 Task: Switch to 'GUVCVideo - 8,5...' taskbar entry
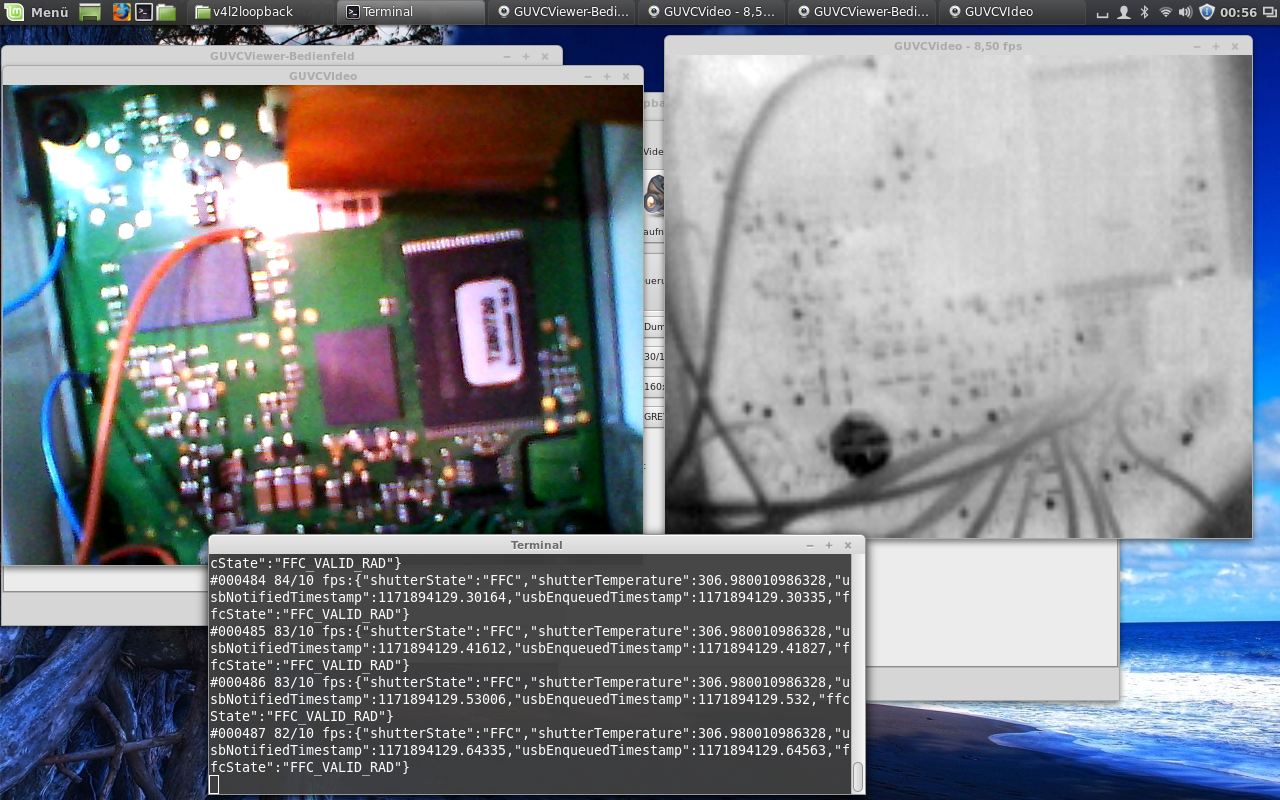[711, 12]
